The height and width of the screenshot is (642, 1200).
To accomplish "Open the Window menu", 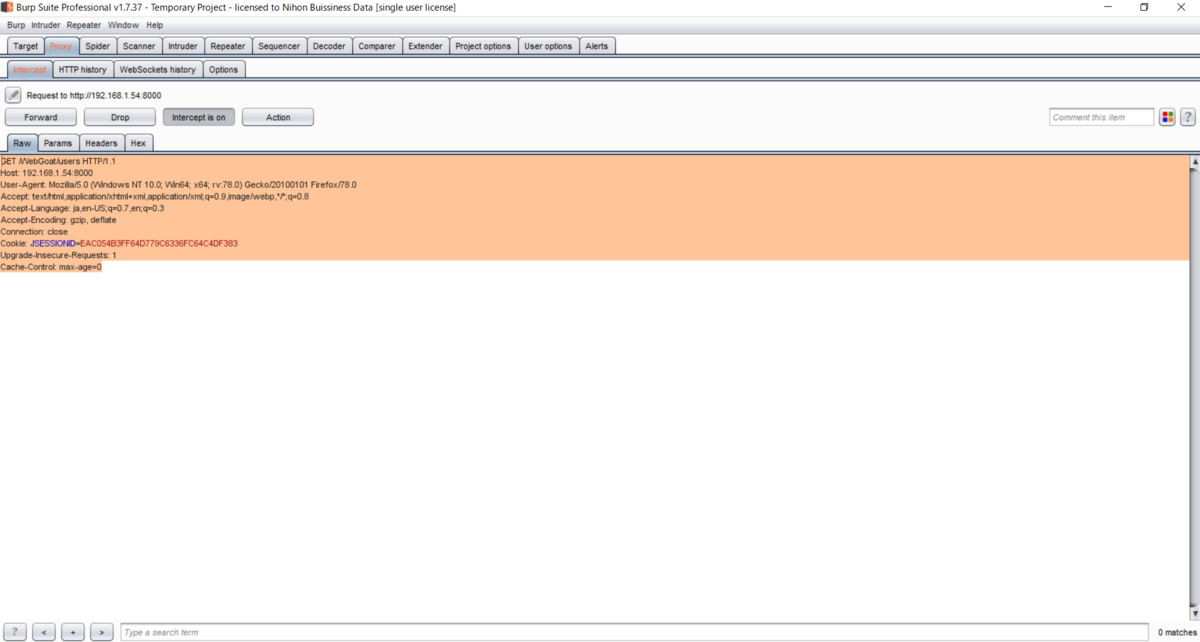I will pos(124,25).
